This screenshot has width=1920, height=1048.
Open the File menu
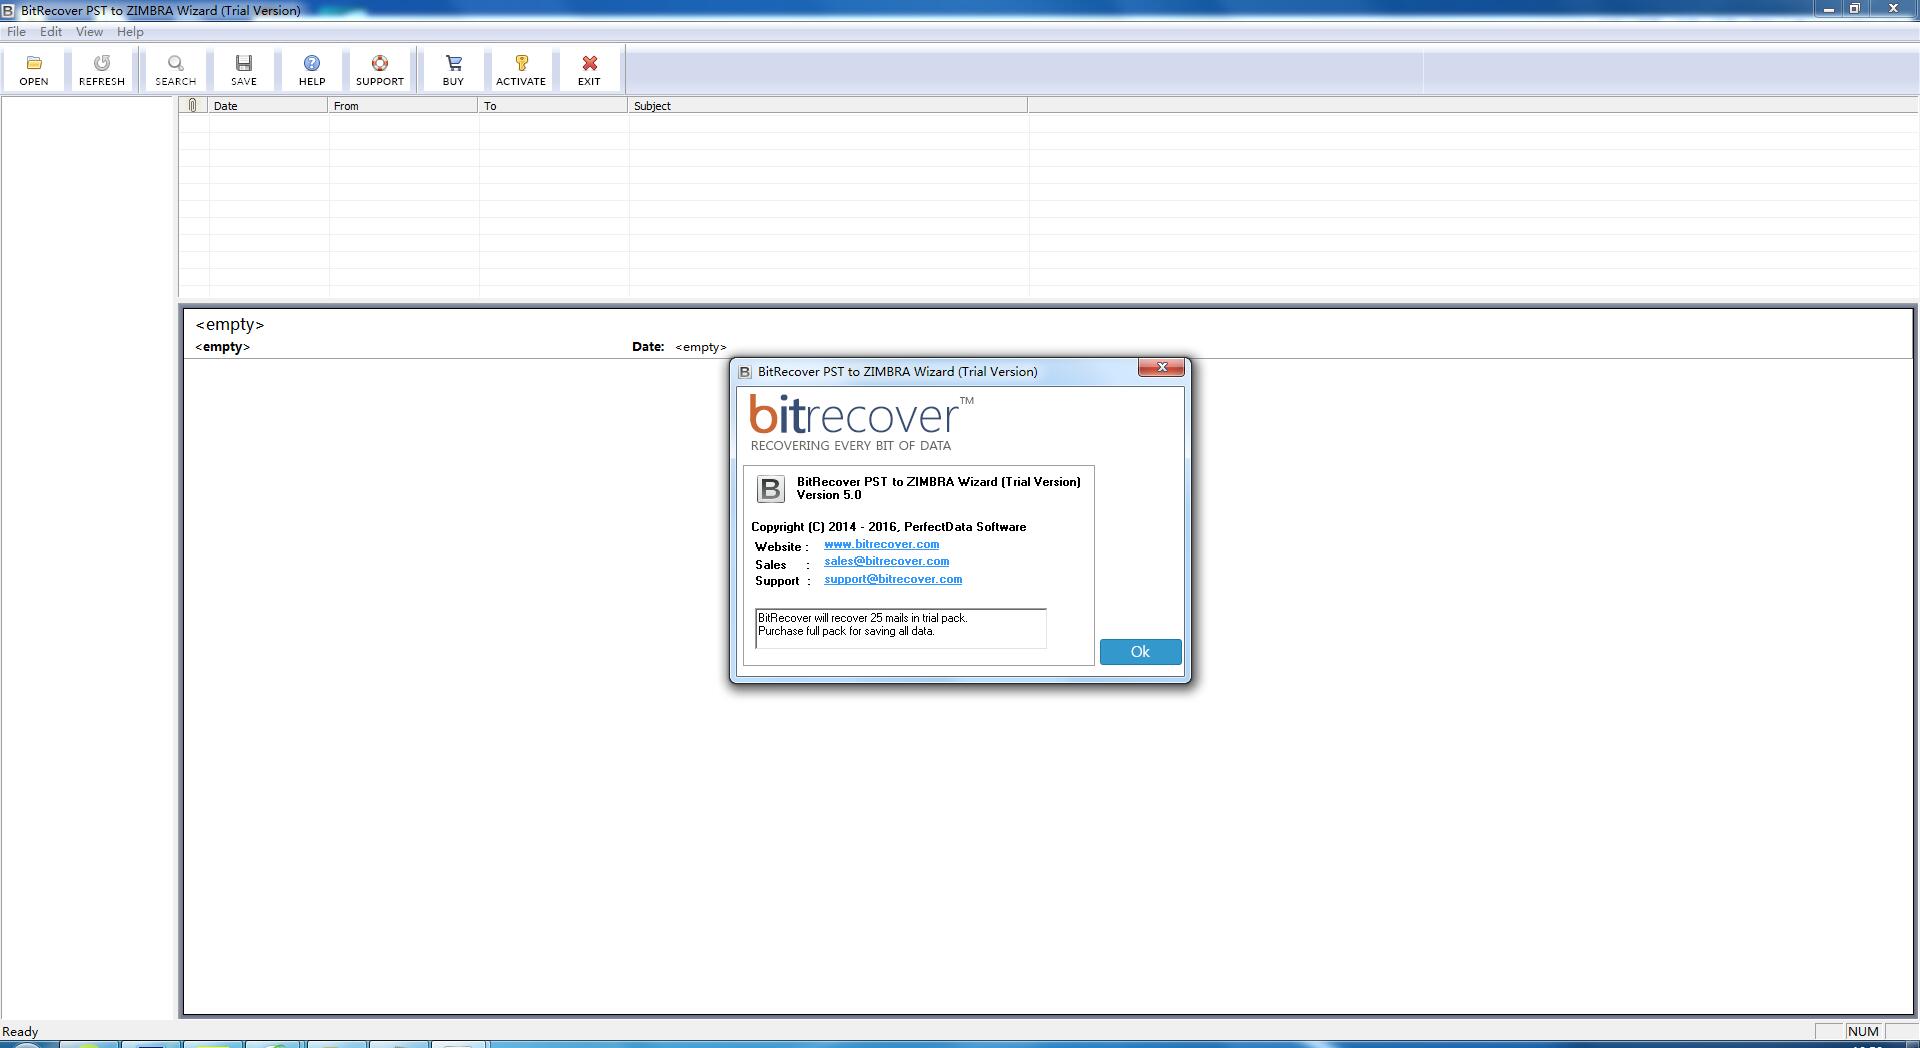16,31
